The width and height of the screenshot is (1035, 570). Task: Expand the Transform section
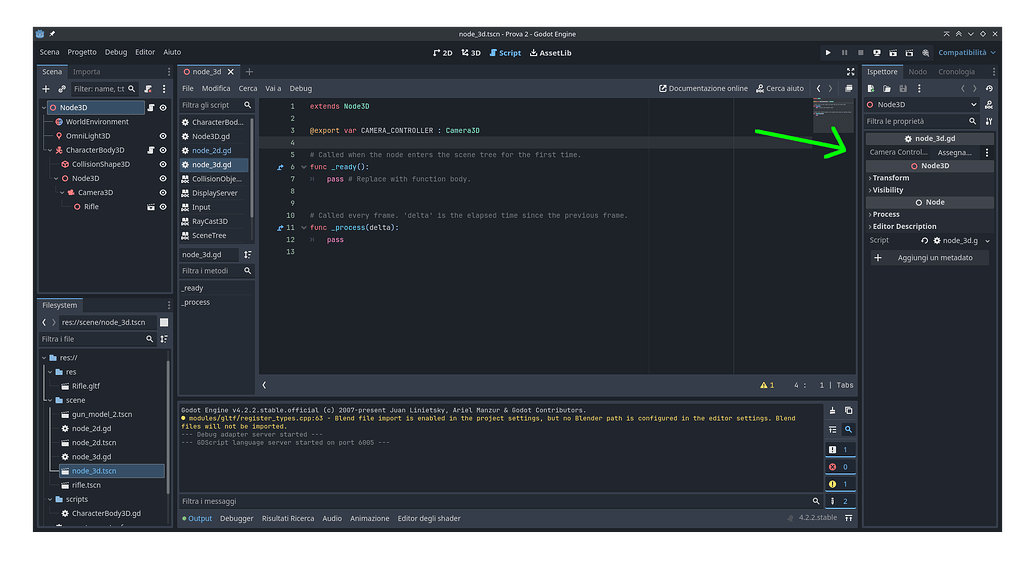point(929,178)
